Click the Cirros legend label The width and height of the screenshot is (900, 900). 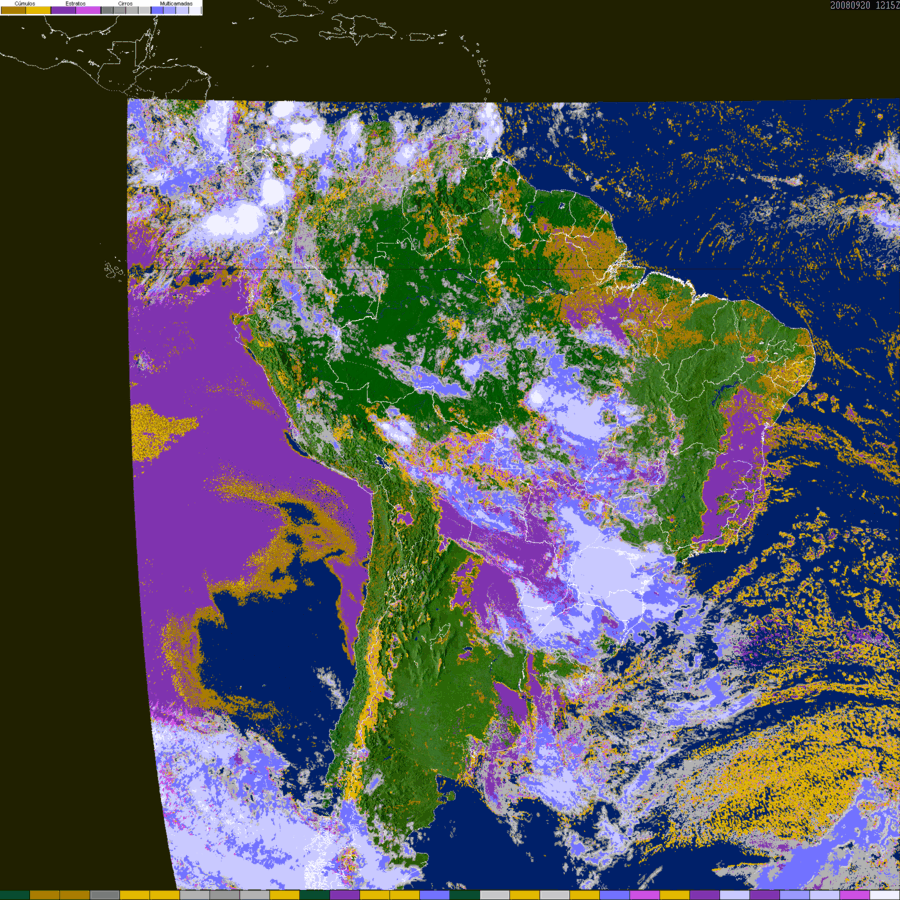coord(125,3)
